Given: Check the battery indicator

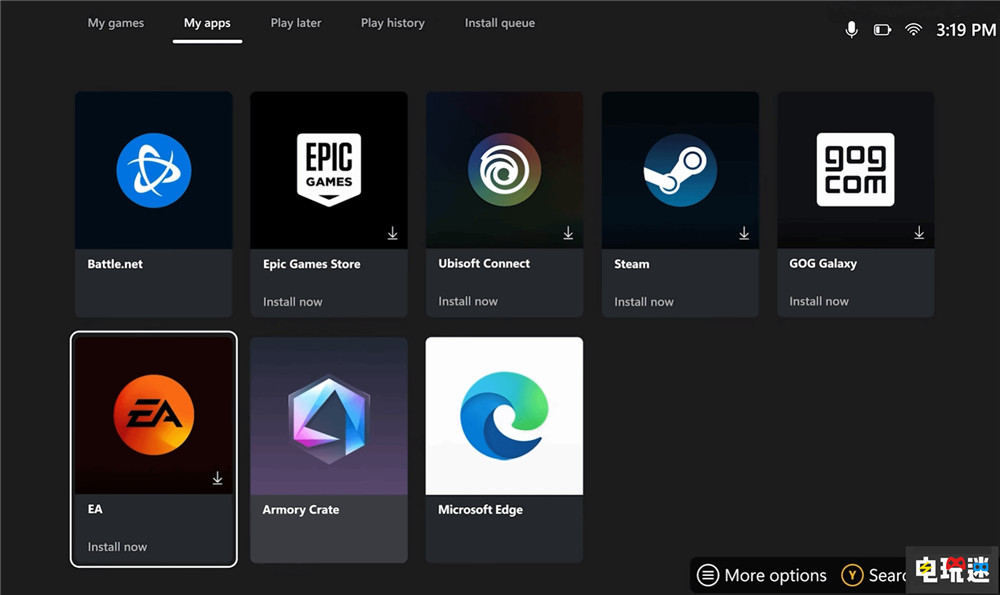Looking at the screenshot, I should pyautogui.click(x=881, y=29).
